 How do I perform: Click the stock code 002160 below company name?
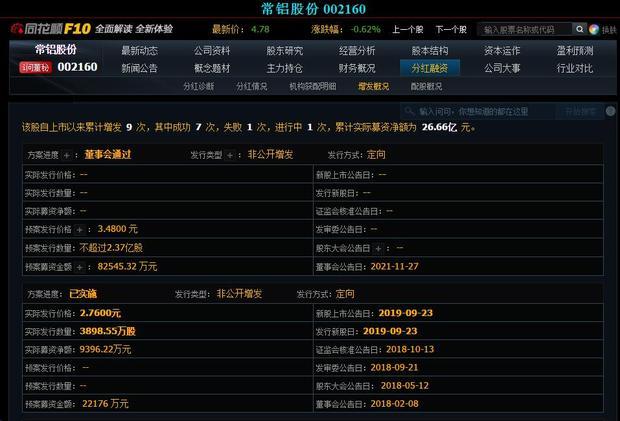[78, 67]
